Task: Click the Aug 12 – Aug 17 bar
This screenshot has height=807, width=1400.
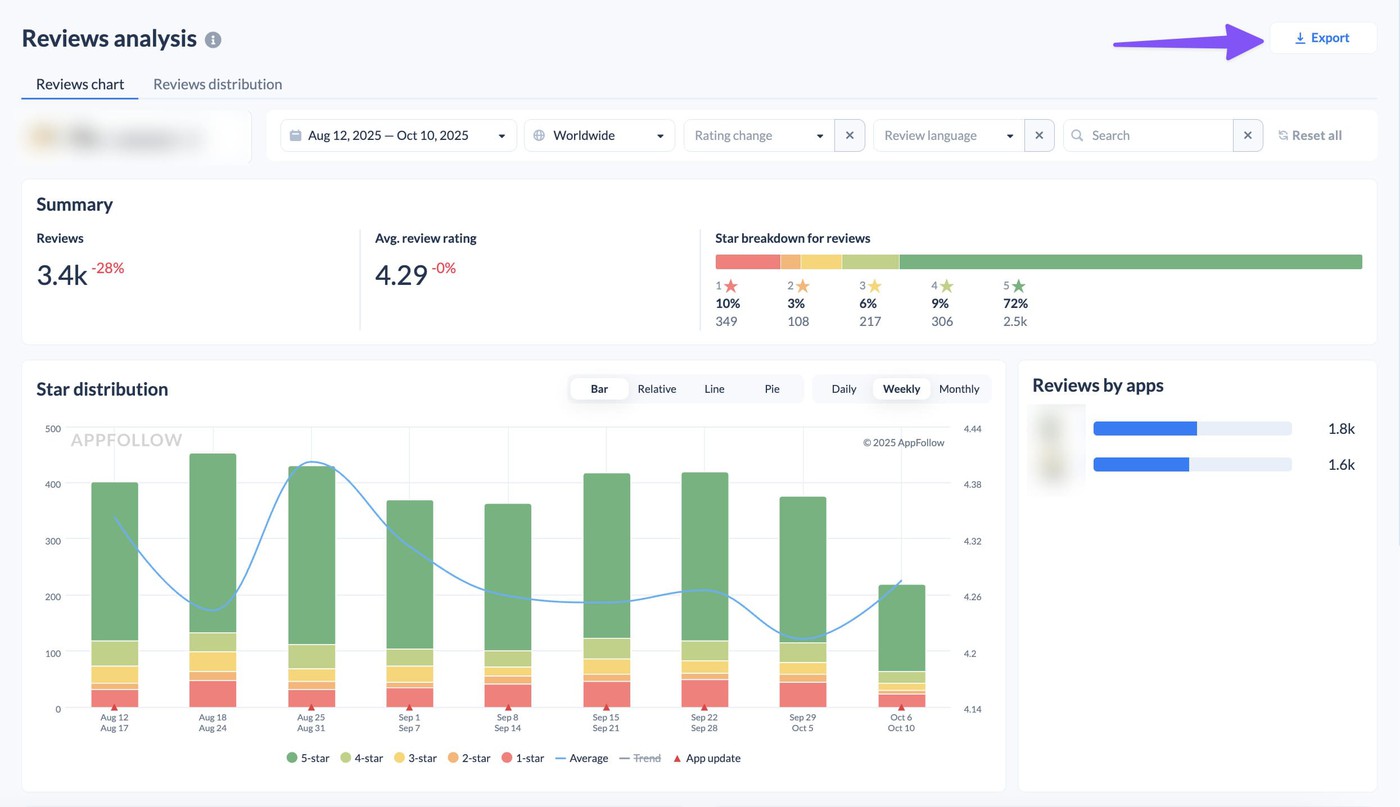Action: point(115,595)
